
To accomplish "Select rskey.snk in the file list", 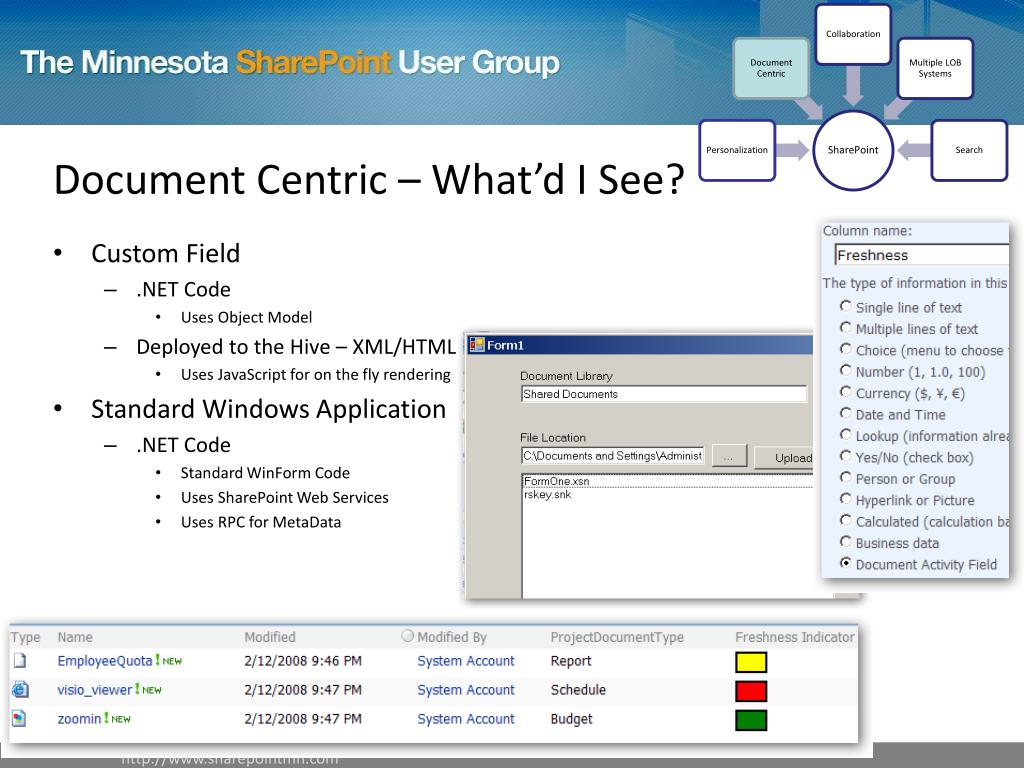I will (547, 495).
